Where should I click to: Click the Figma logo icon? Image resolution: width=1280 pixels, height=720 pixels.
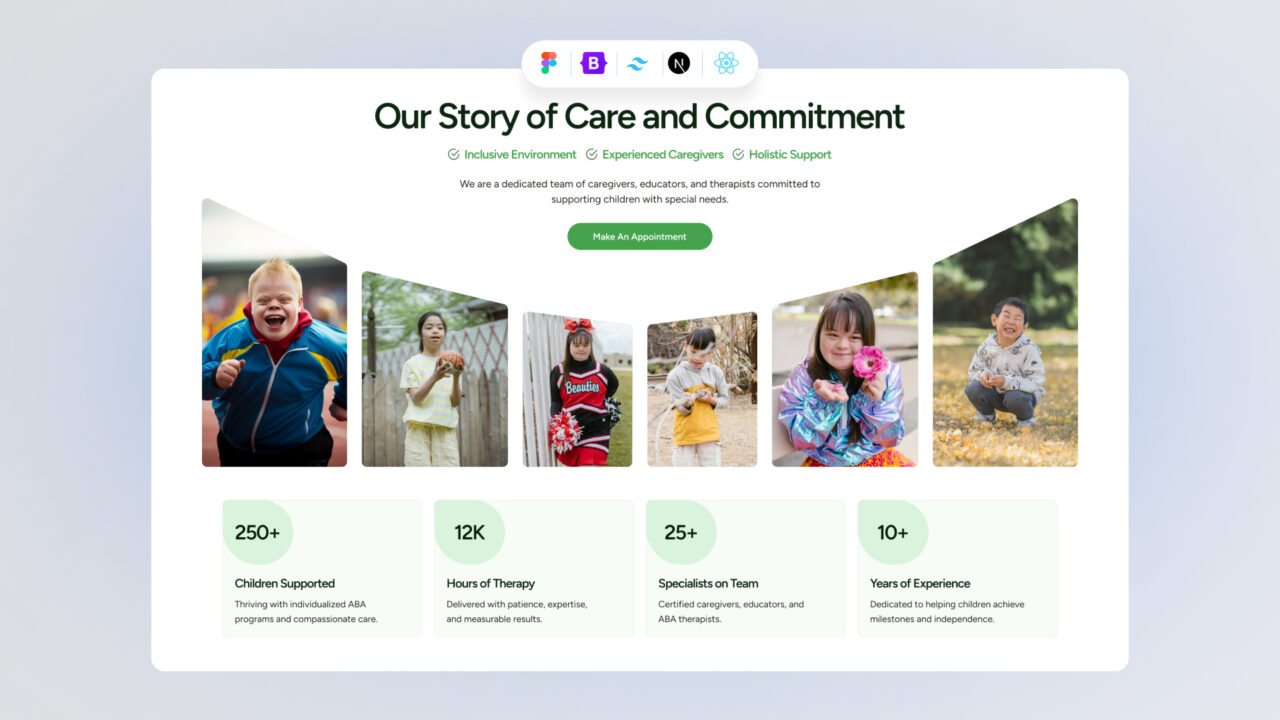coord(549,63)
